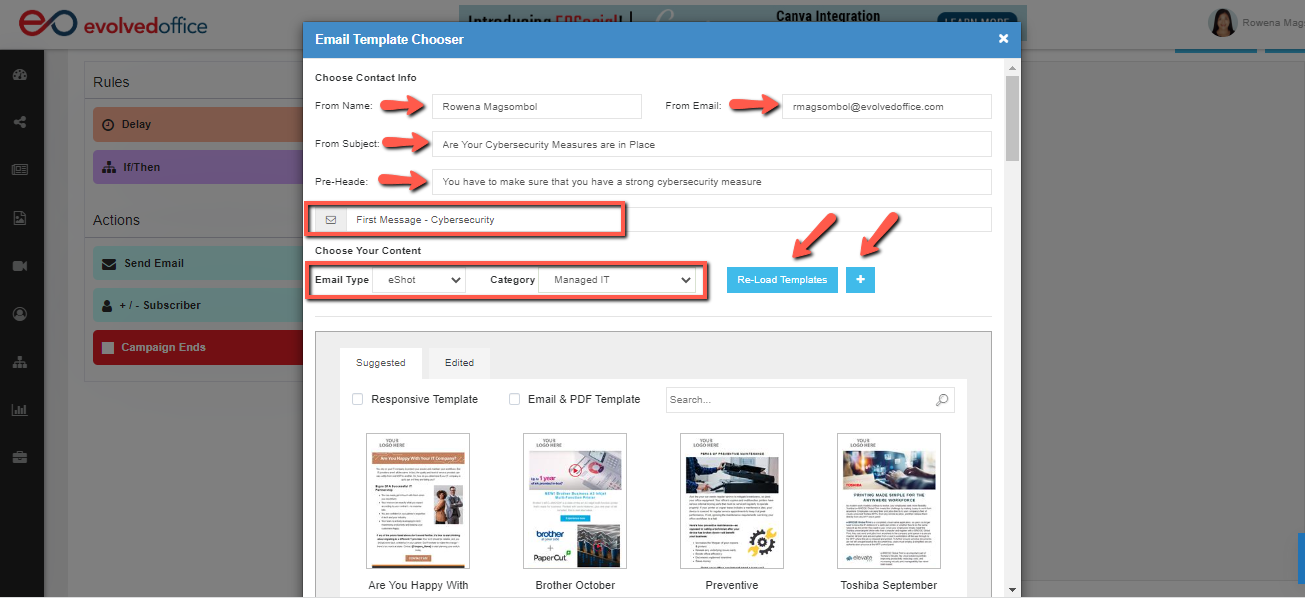Screen dimensions: 1305x601
Task: Click the dialog vertical scrollbar thumb
Action: click(x=1012, y=118)
